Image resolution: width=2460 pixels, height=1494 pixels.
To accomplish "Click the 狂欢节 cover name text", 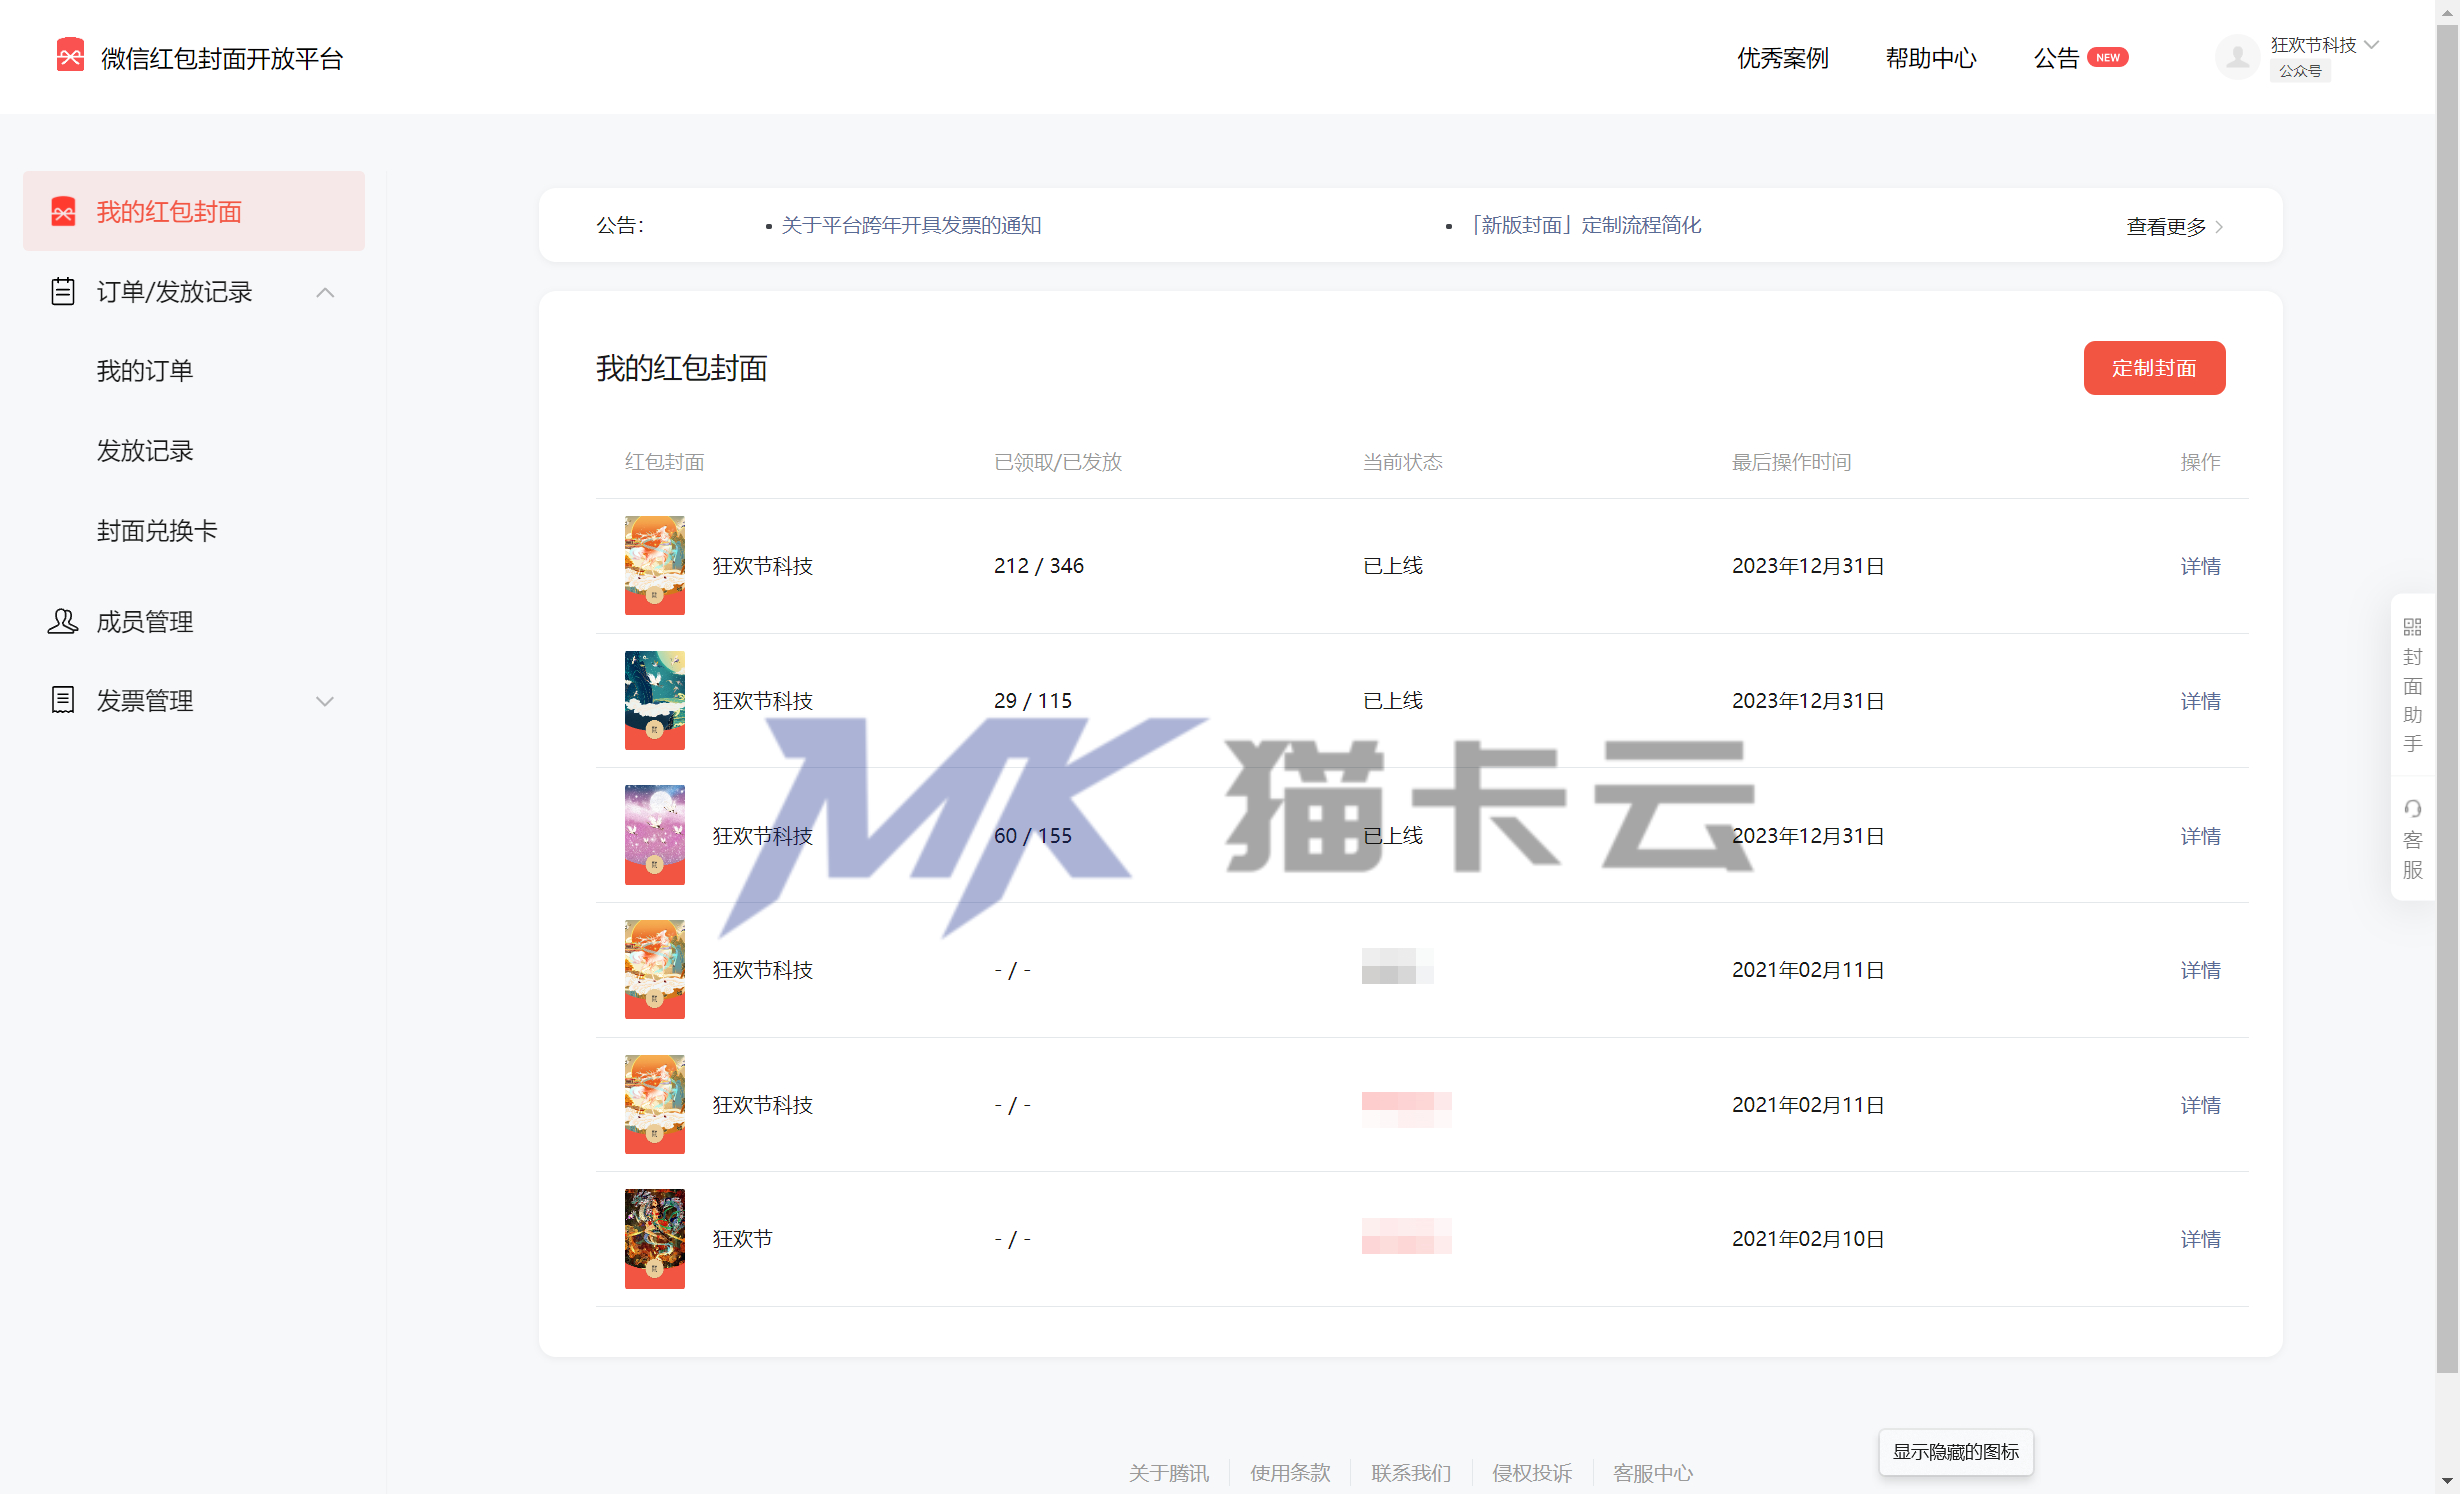I will click(742, 1239).
